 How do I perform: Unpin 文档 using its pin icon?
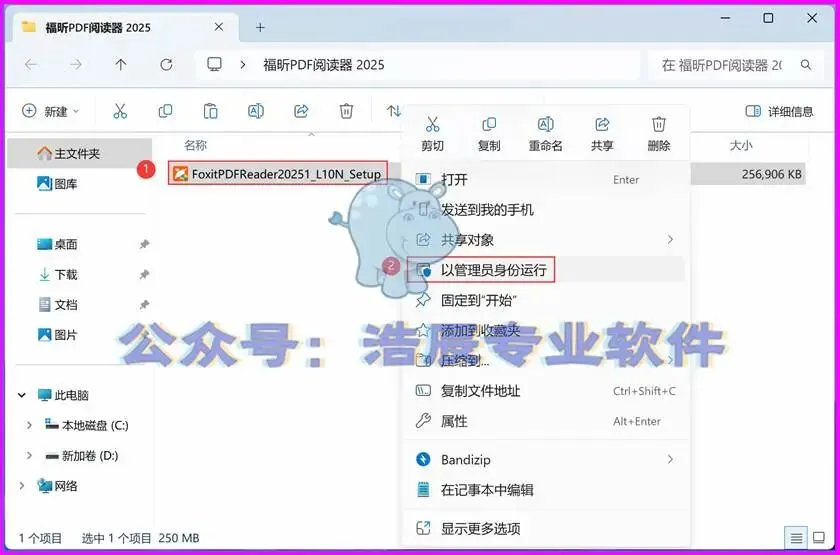coord(144,305)
